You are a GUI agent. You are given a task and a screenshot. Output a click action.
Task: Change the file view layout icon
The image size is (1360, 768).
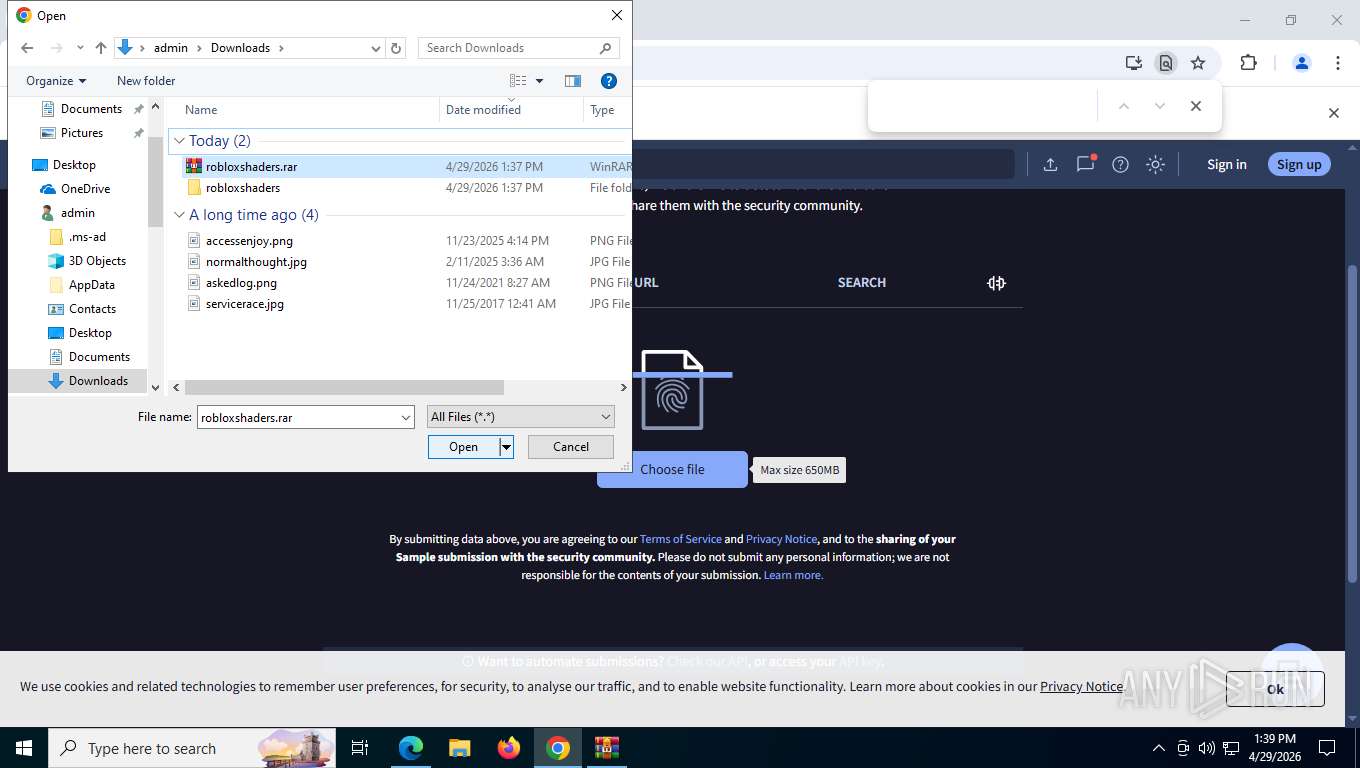[x=518, y=81]
